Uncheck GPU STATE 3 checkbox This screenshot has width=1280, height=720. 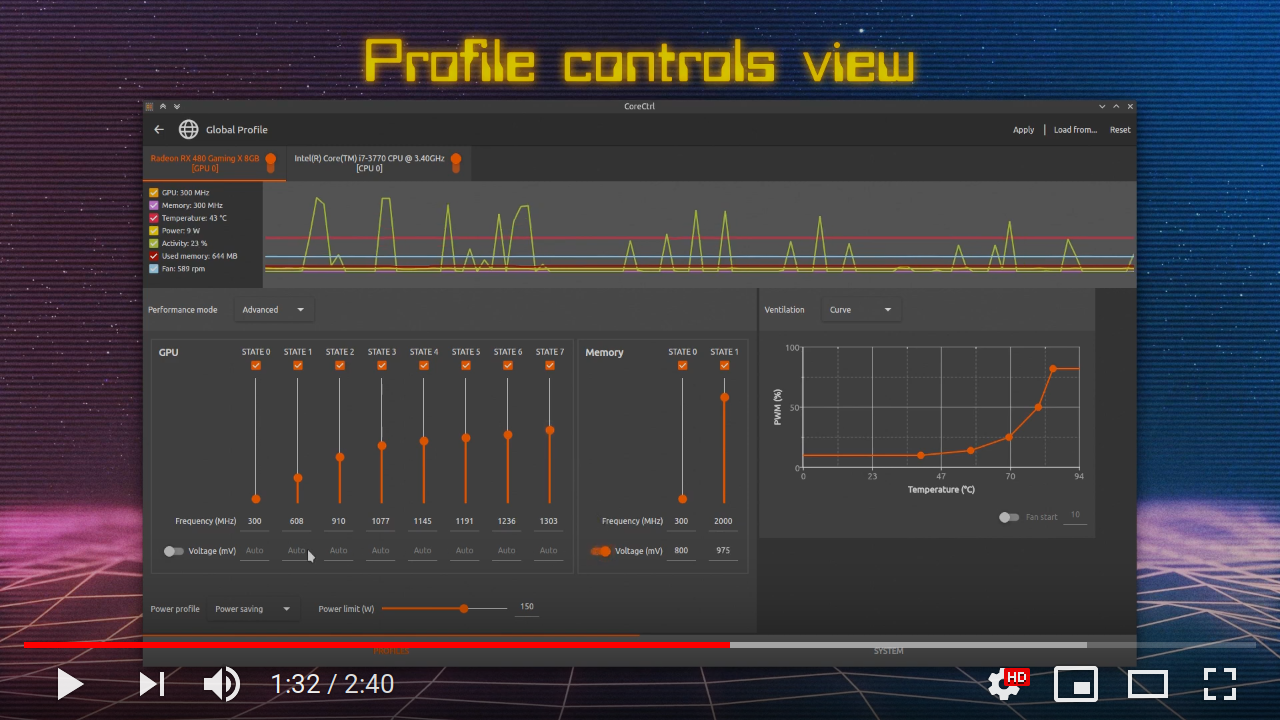[382, 366]
